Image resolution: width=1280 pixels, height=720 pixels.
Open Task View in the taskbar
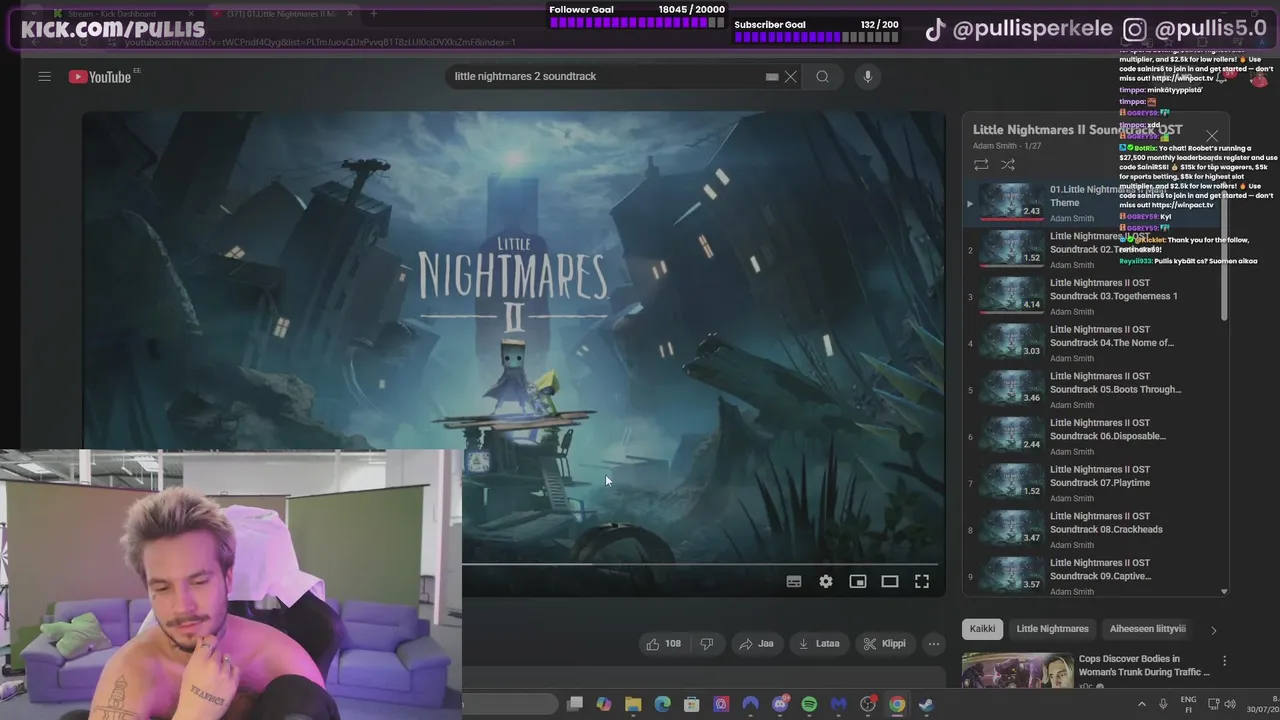(x=575, y=704)
